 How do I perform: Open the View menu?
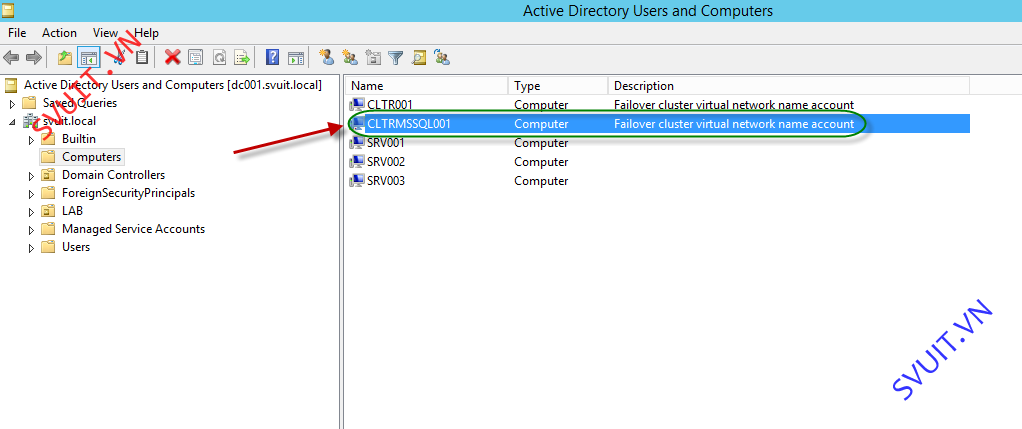(x=105, y=33)
